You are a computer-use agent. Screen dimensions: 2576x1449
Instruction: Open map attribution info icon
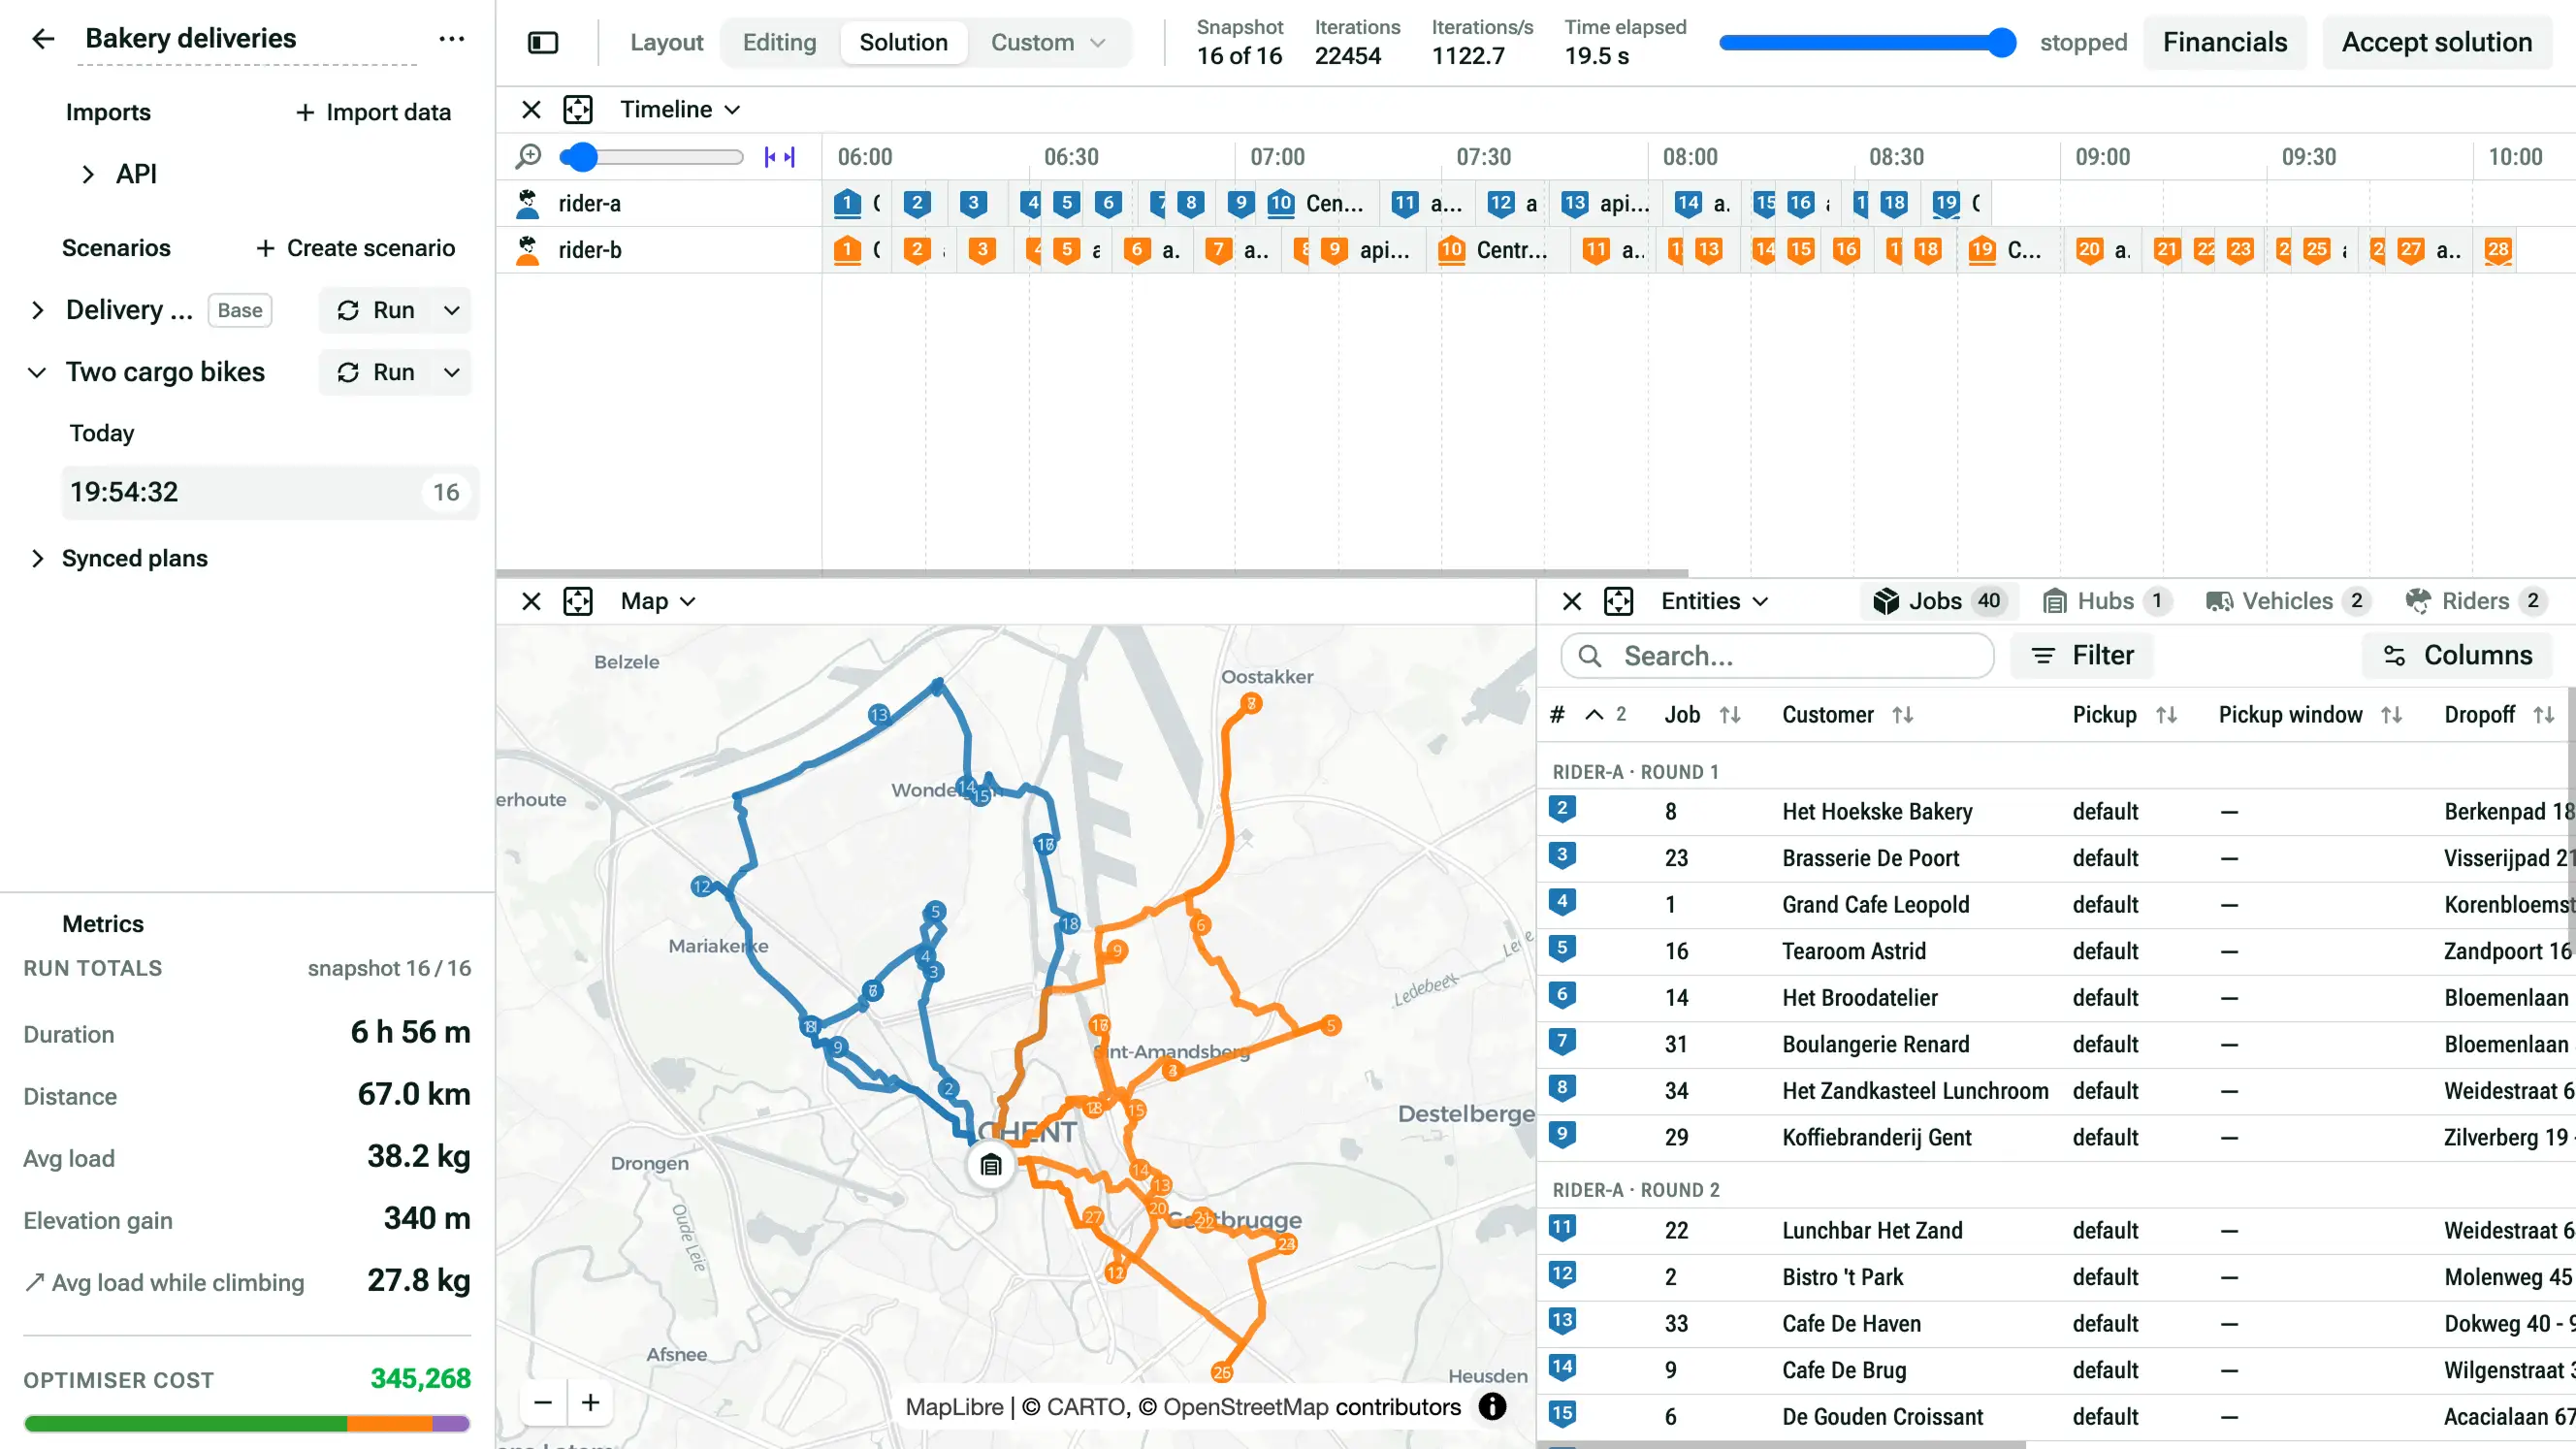[x=1492, y=1406]
